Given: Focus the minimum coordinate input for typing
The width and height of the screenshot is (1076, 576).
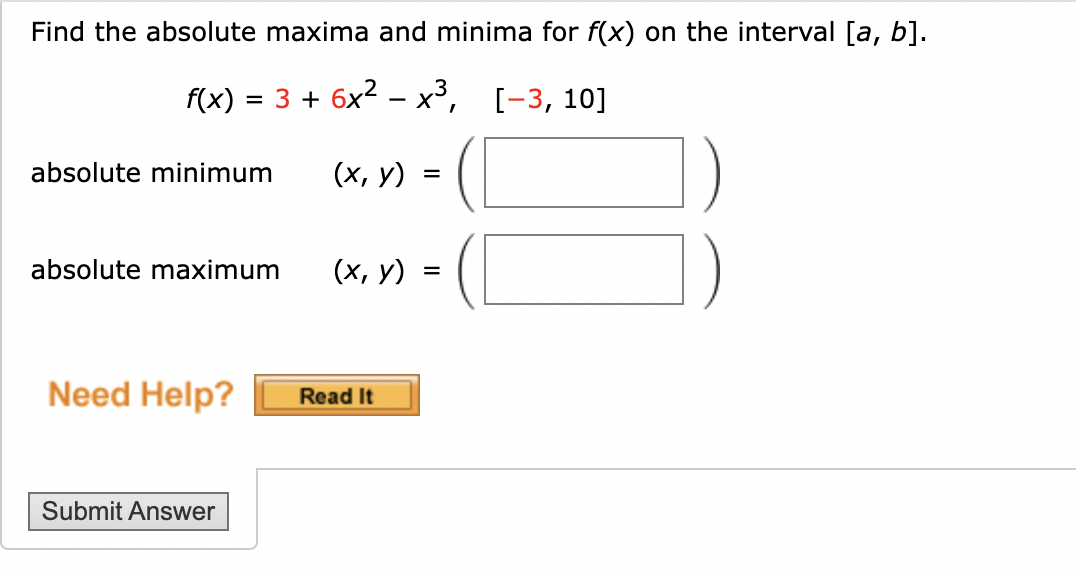Looking at the screenshot, I should pyautogui.click(x=582, y=173).
